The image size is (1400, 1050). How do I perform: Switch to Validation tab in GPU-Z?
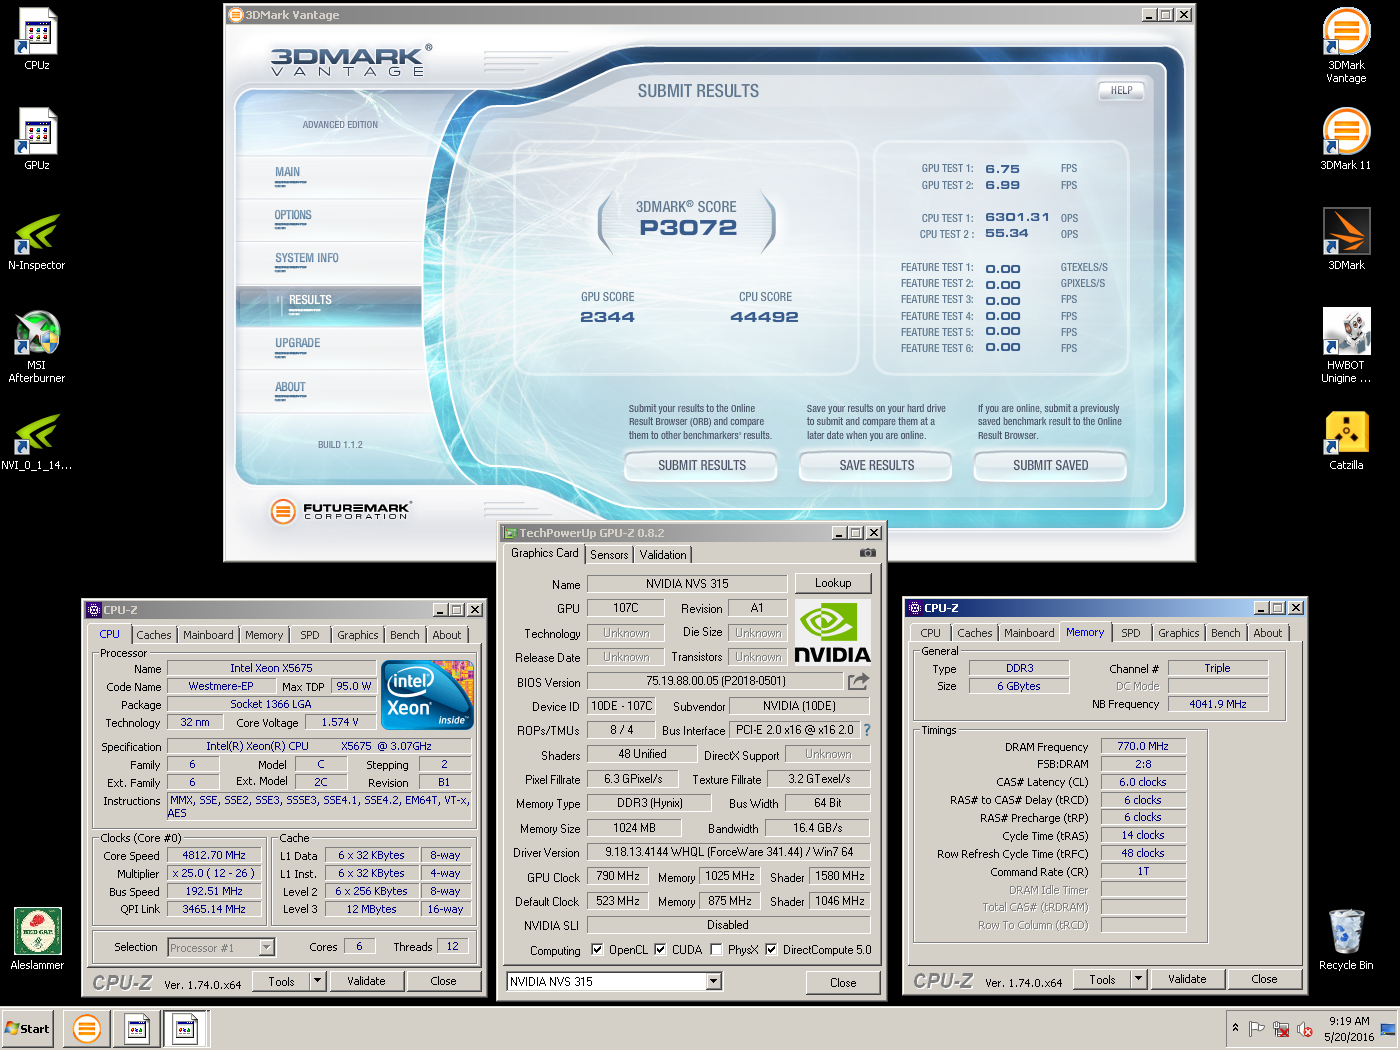coord(663,555)
